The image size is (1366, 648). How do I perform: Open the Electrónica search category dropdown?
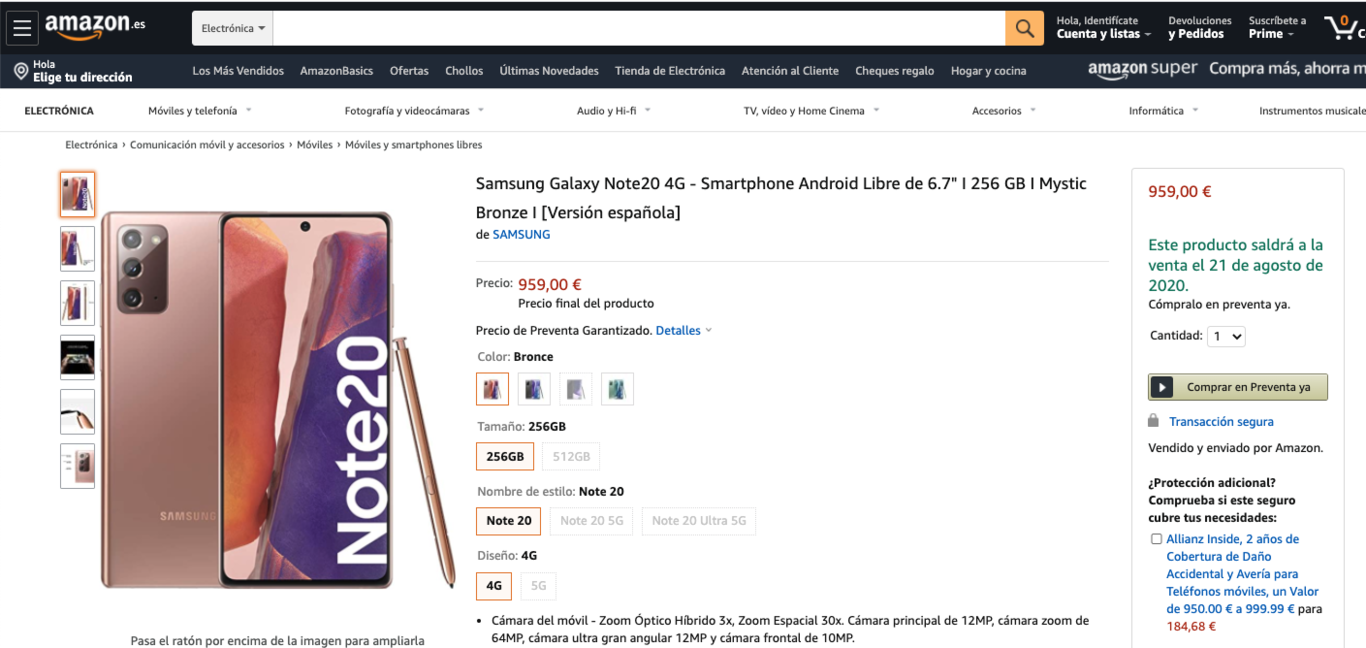pos(232,27)
